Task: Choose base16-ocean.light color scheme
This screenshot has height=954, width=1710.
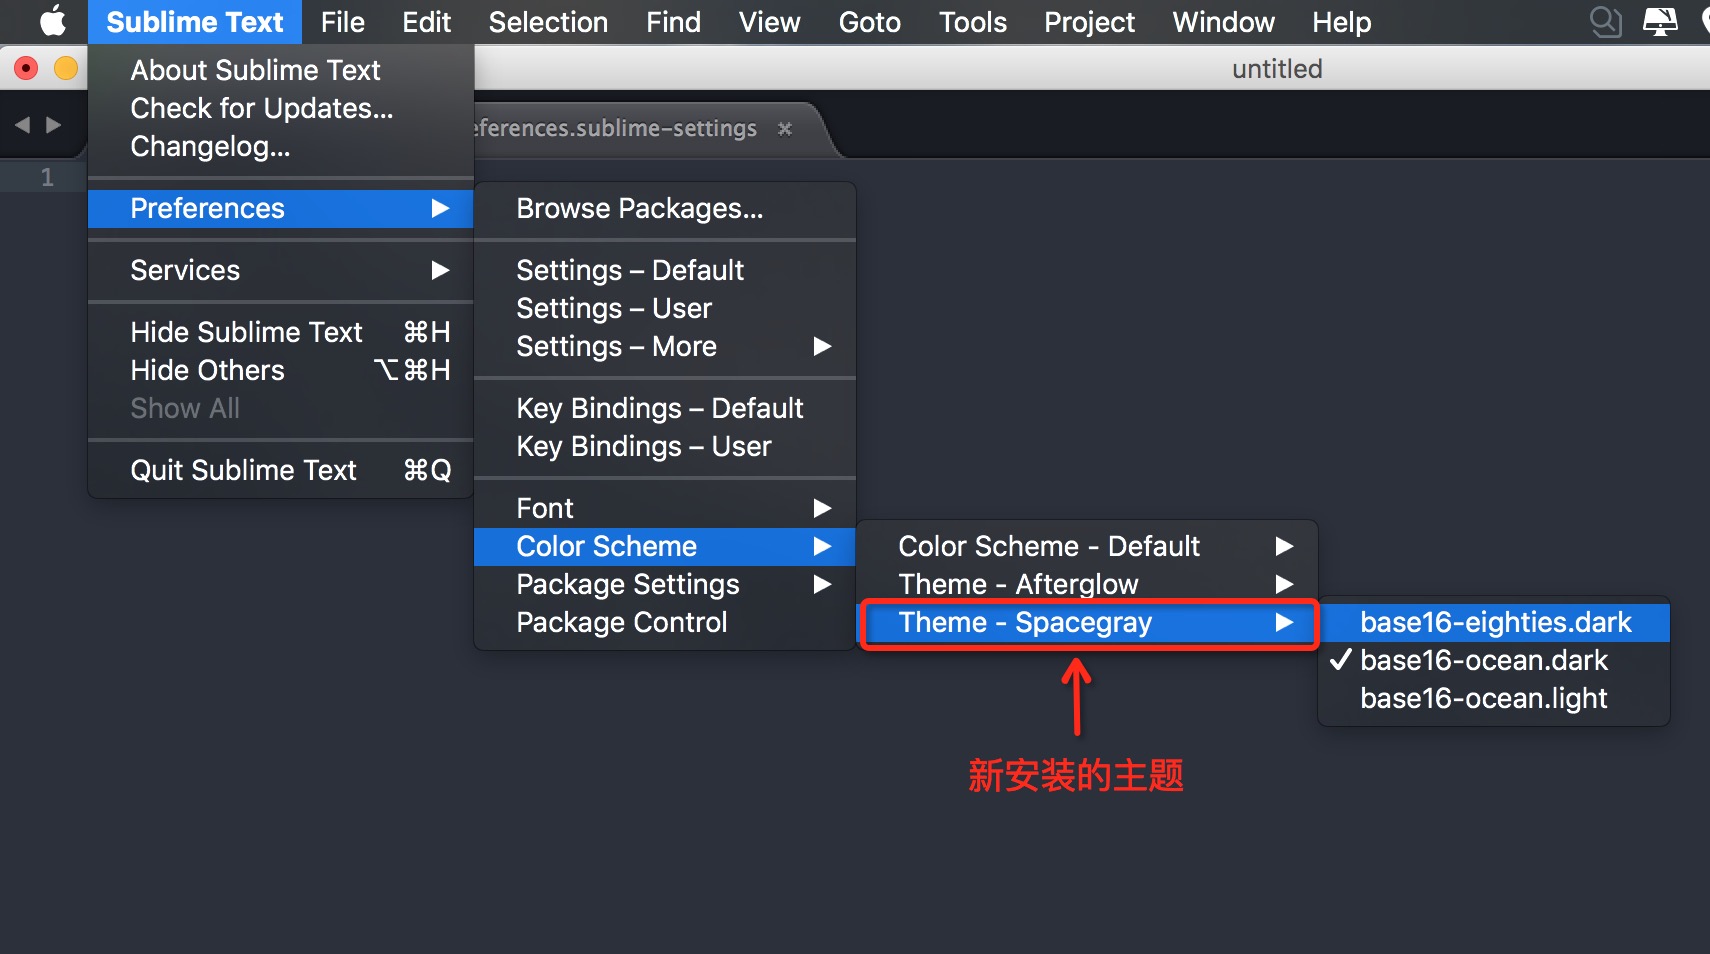Action: click(1483, 698)
